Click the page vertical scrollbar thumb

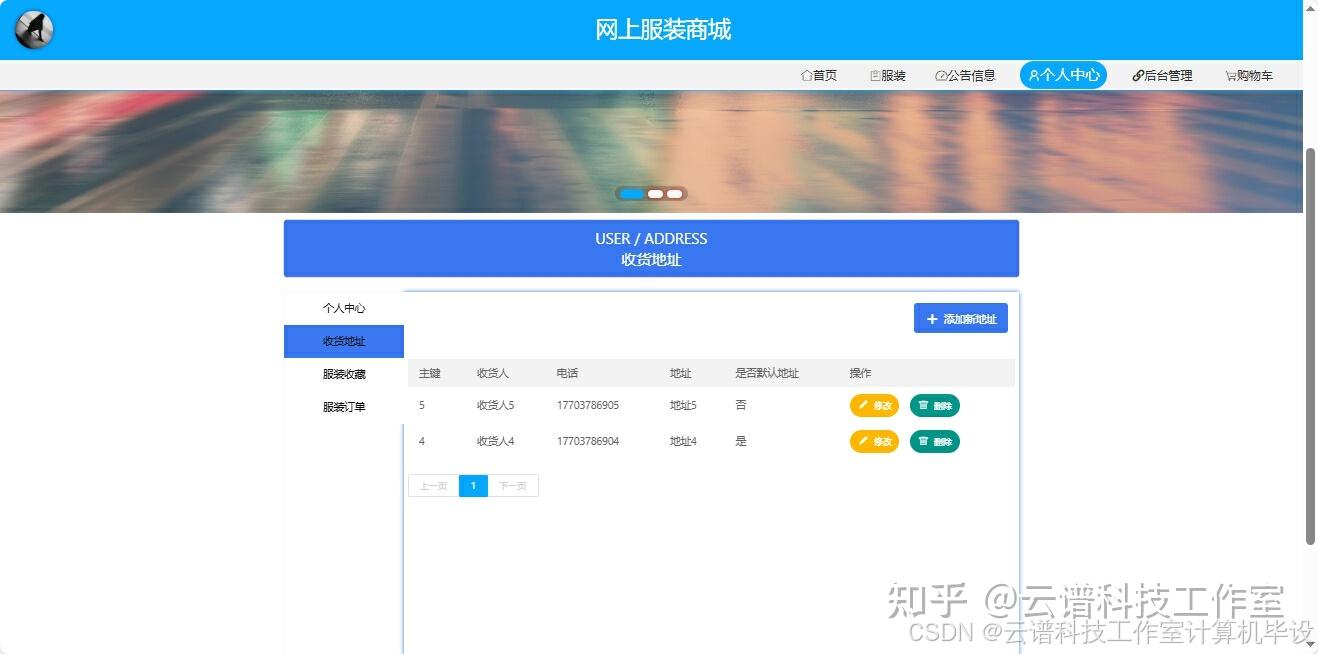[x=1310, y=346]
